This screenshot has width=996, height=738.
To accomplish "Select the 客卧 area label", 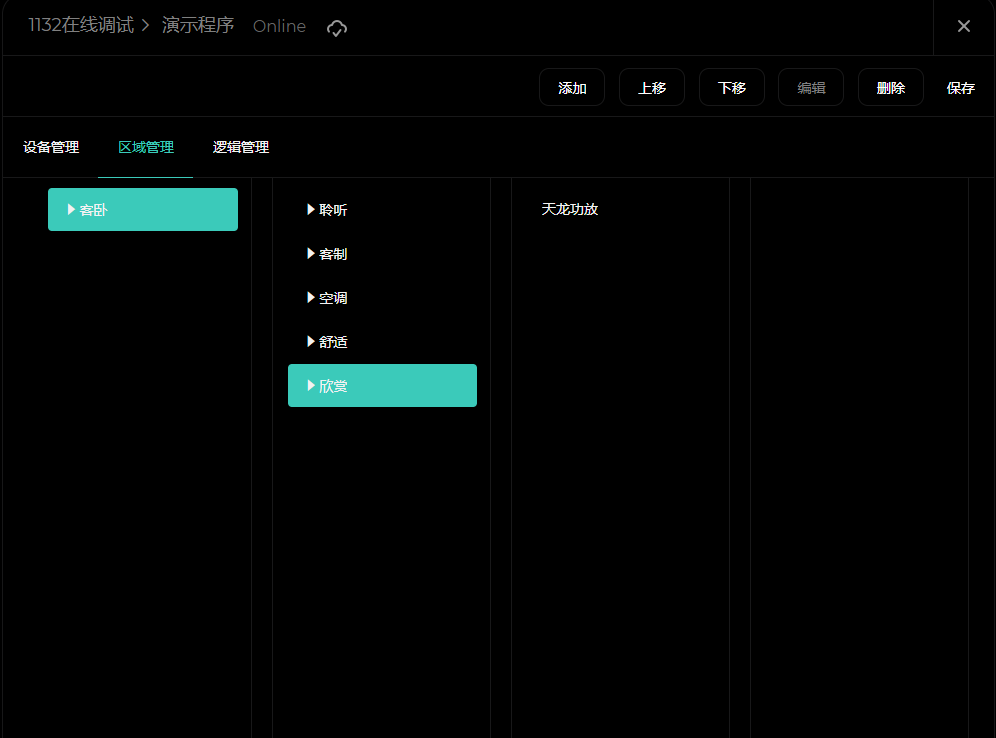I will coord(93,210).
